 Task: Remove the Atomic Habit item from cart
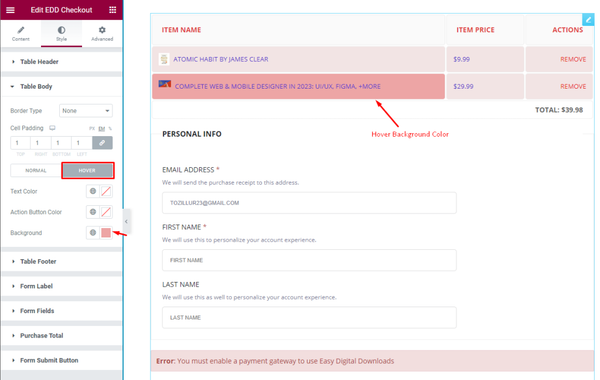[573, 59]
